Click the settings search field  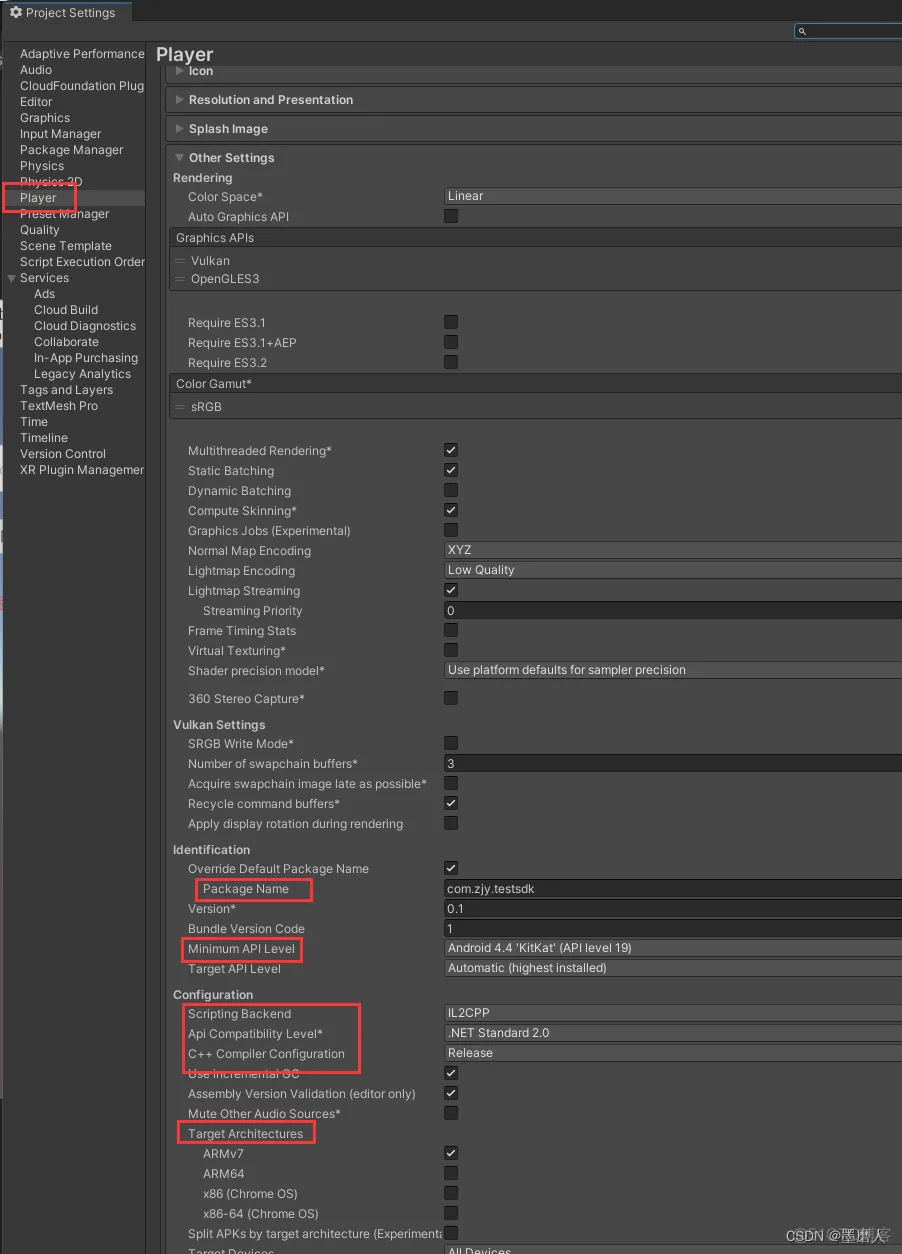(848, 31)
